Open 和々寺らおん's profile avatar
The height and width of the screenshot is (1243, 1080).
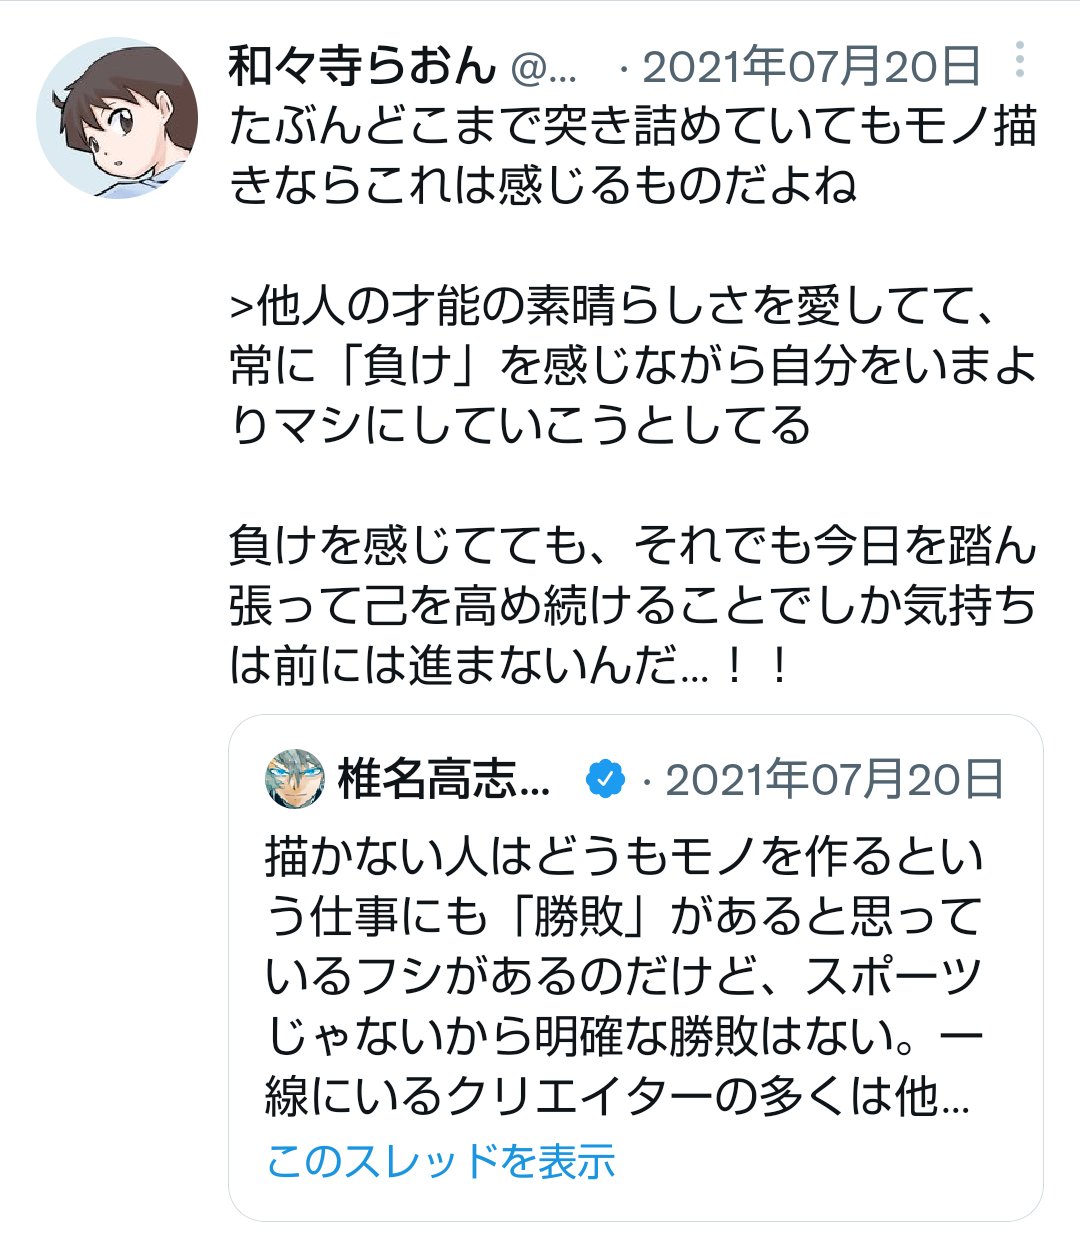click(x=116, y=117)
